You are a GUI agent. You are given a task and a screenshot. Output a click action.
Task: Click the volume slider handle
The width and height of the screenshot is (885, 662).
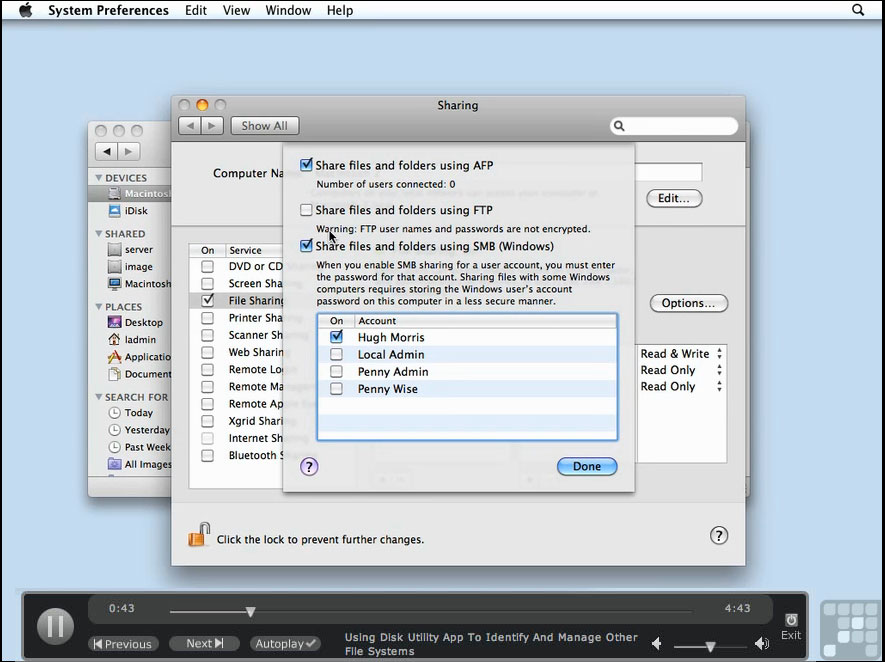click(711, 647)
